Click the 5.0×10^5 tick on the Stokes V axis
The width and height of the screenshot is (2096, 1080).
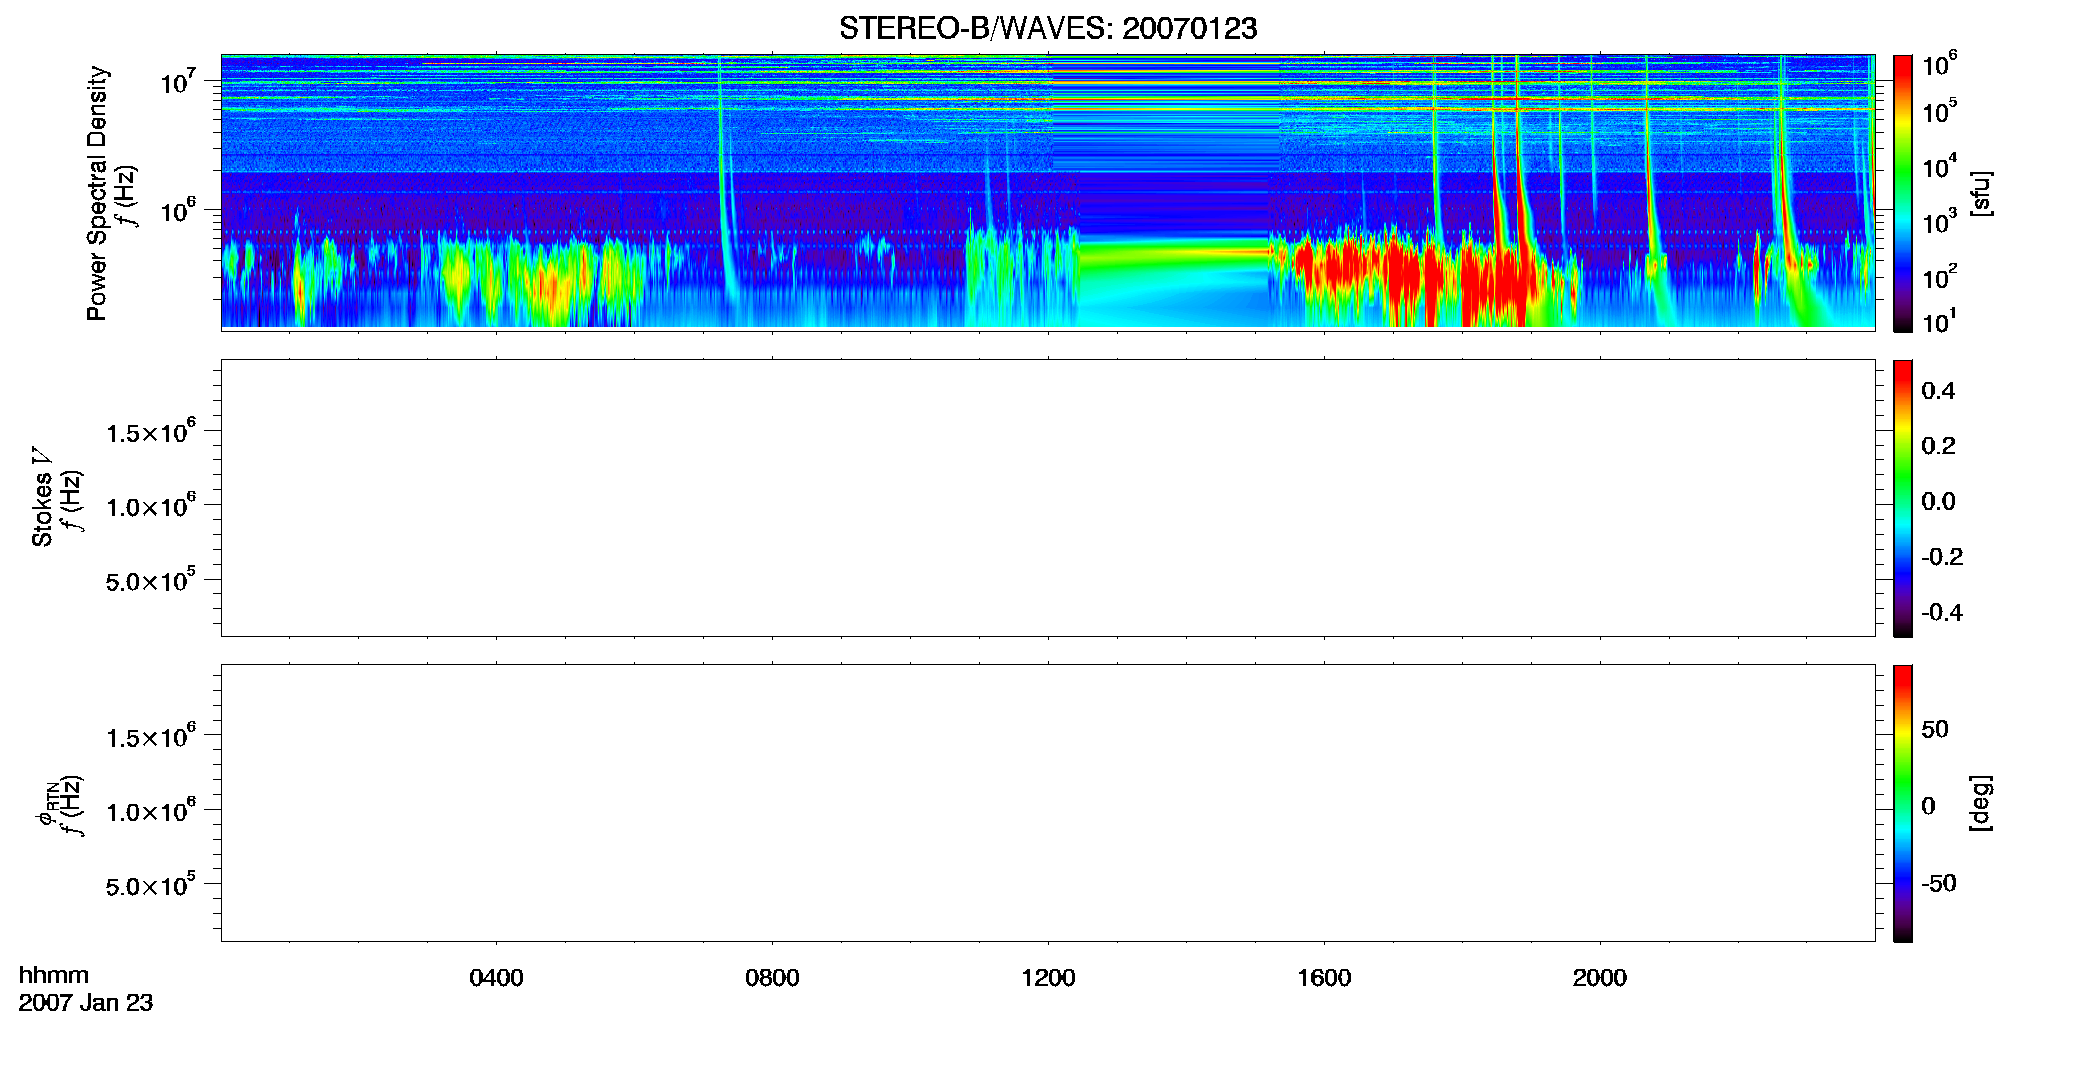151,581
